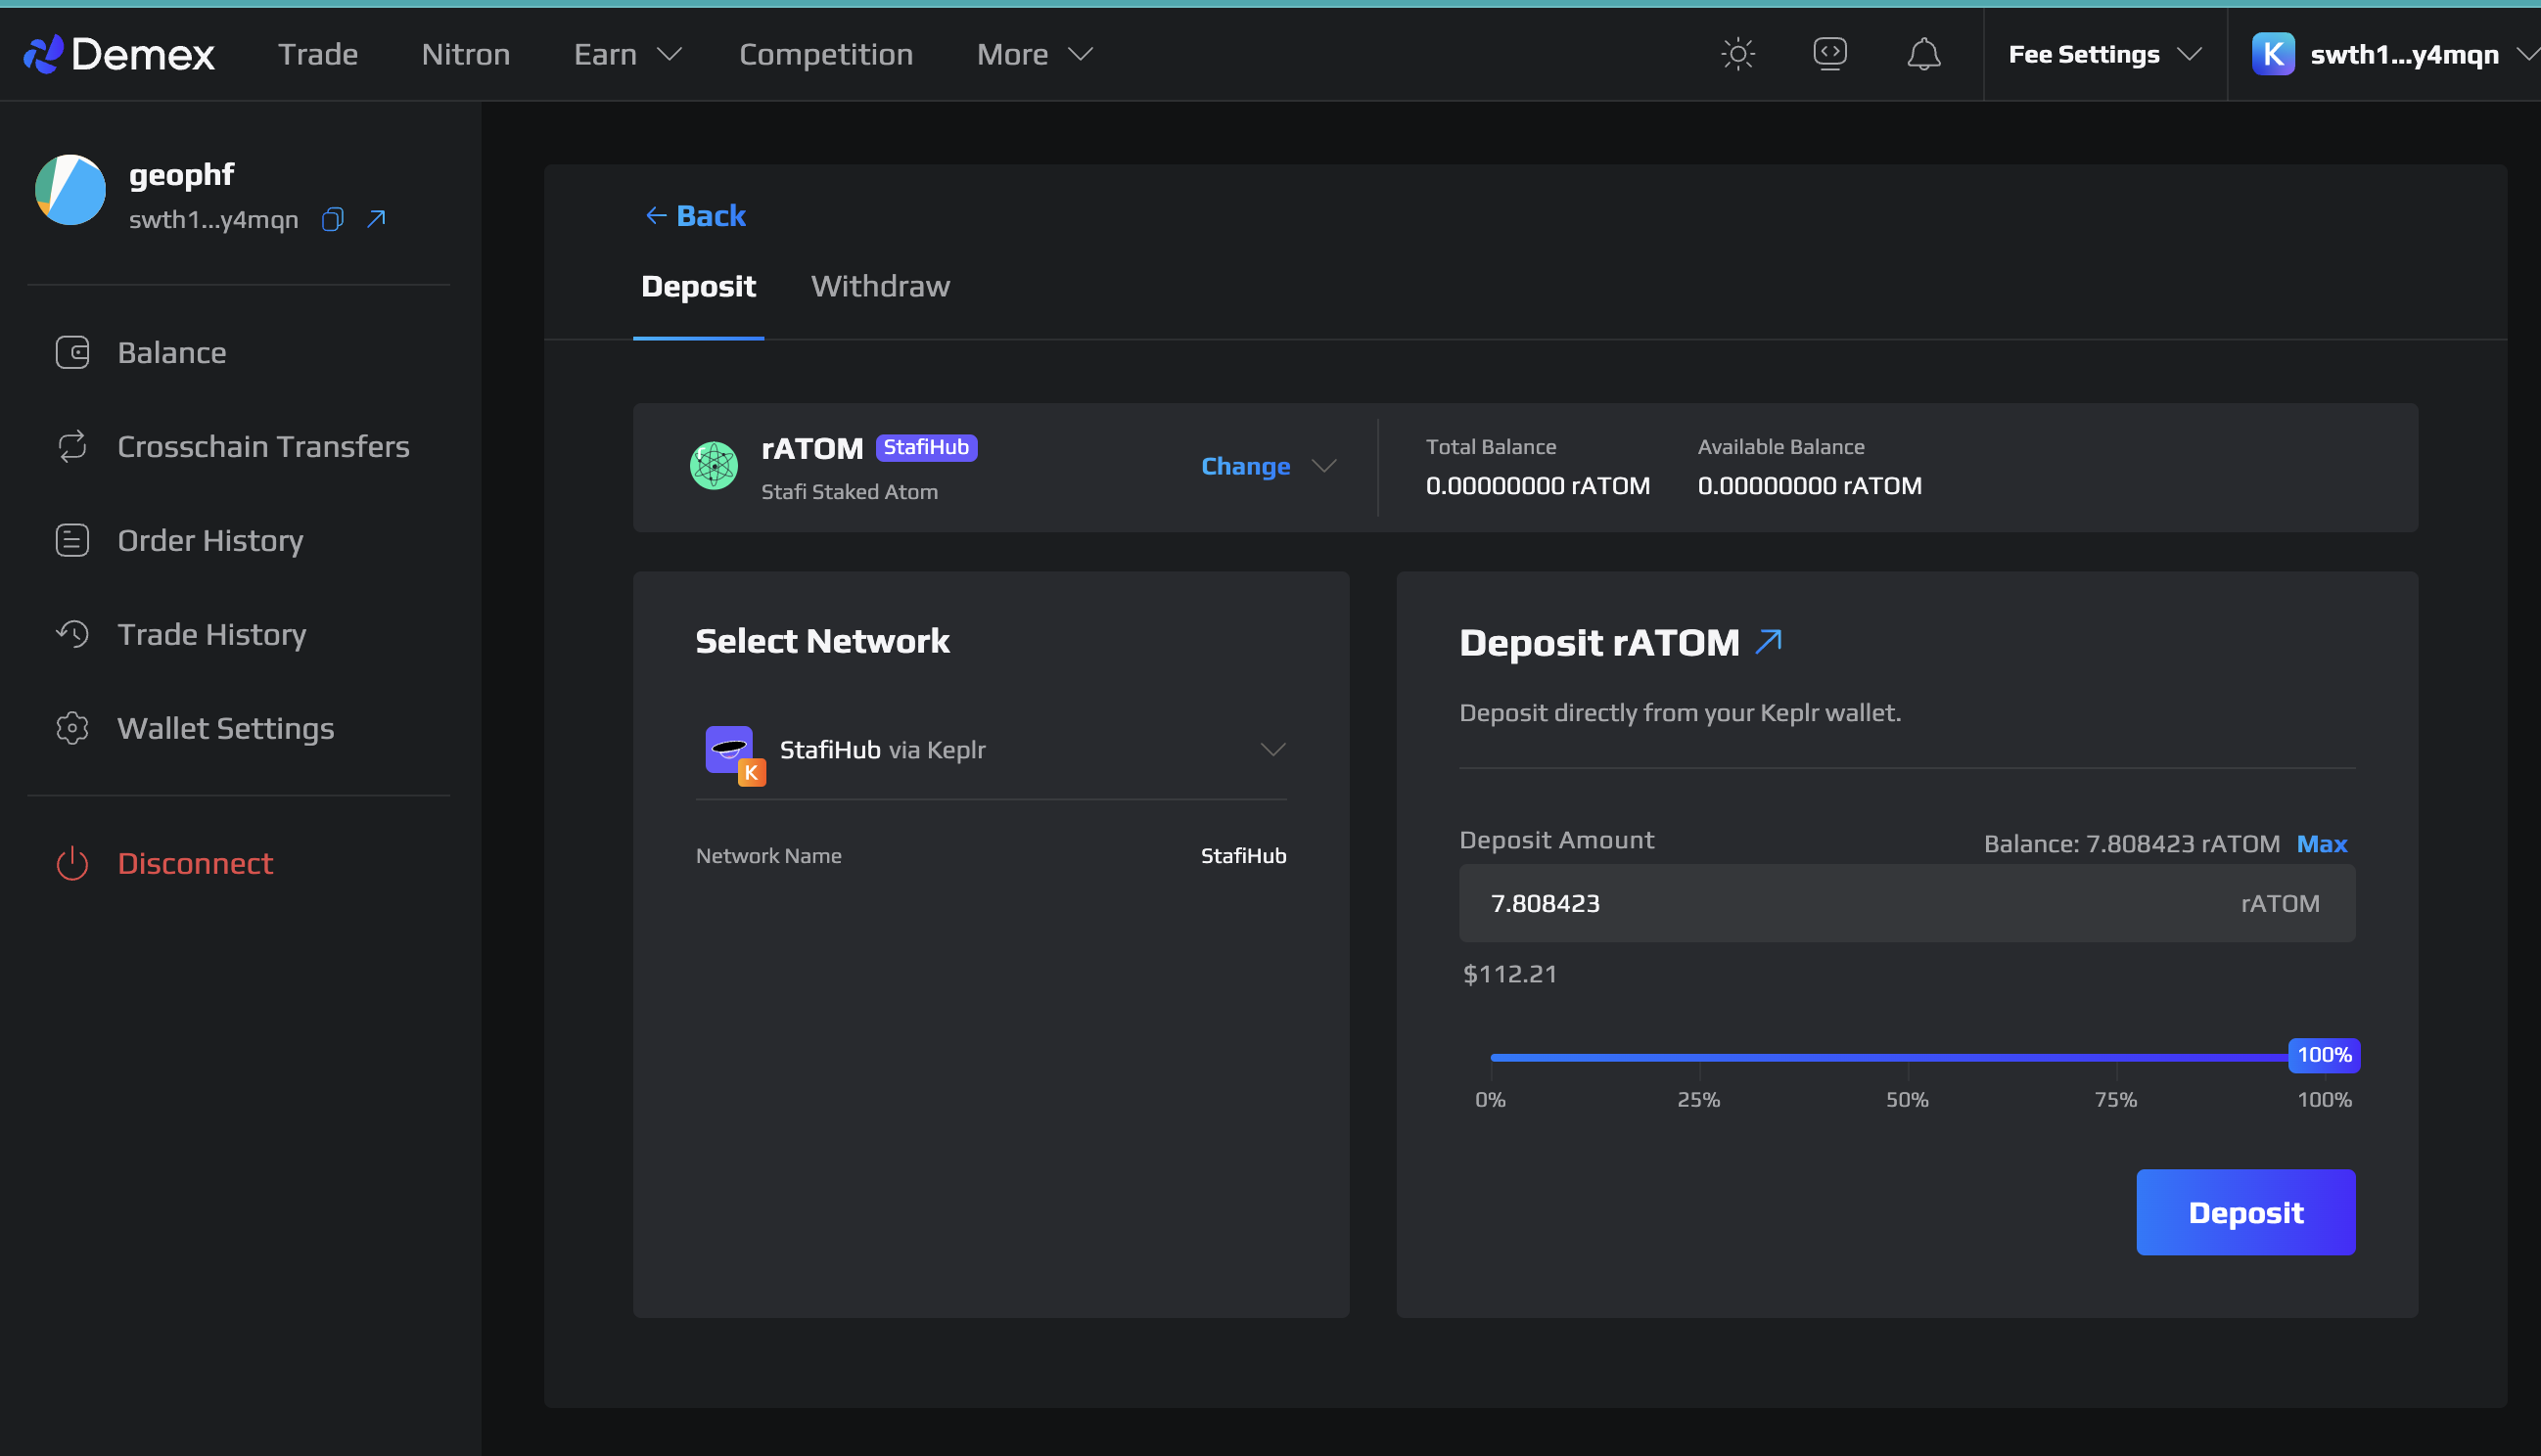Open the code widget icon in header

click(x=1829, y=54)
